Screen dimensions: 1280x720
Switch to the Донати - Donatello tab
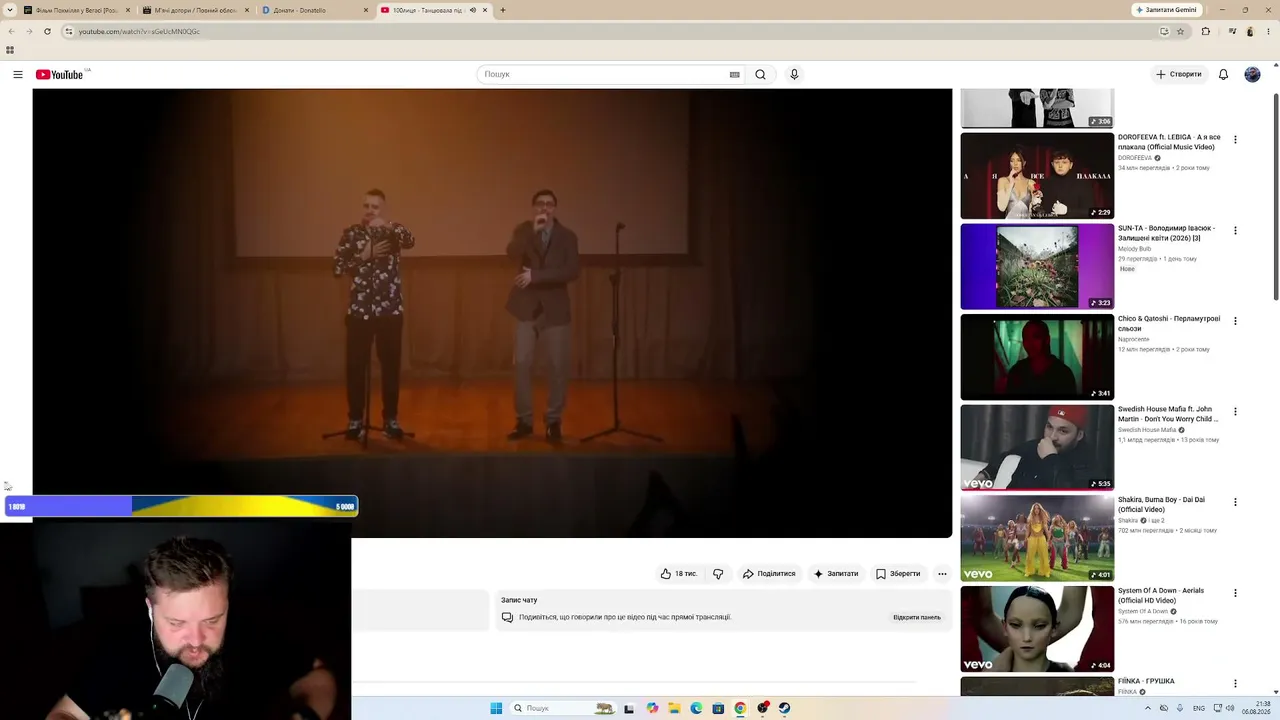[x=314, y=10]
